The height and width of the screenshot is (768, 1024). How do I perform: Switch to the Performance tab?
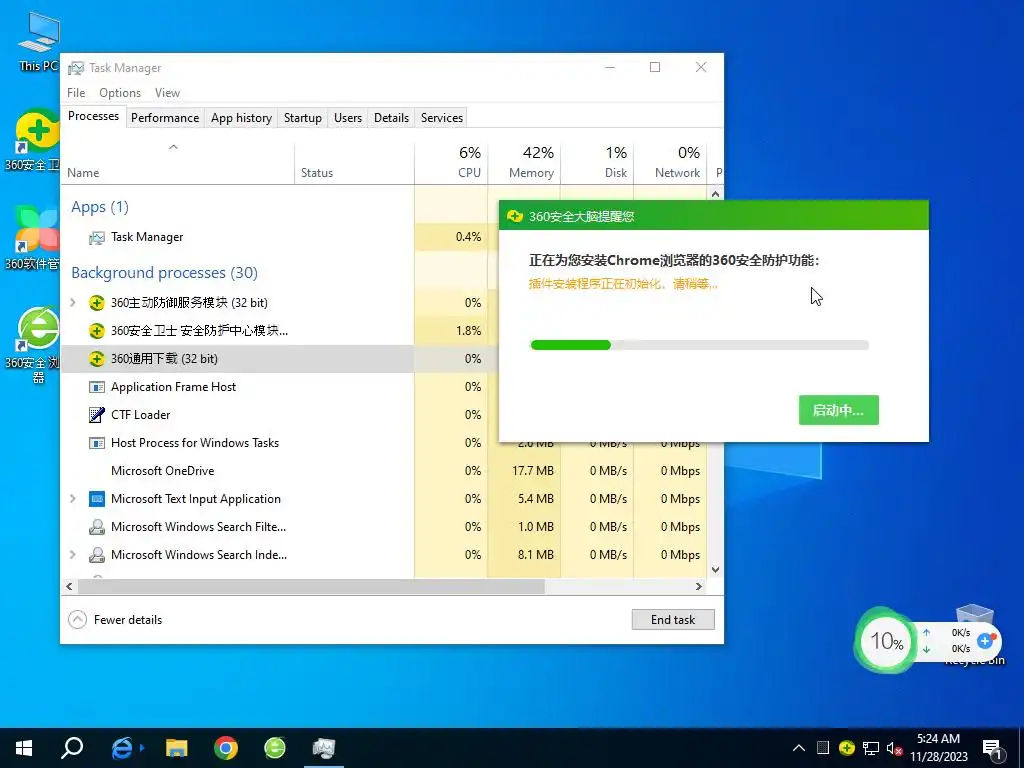coord(165,118)
